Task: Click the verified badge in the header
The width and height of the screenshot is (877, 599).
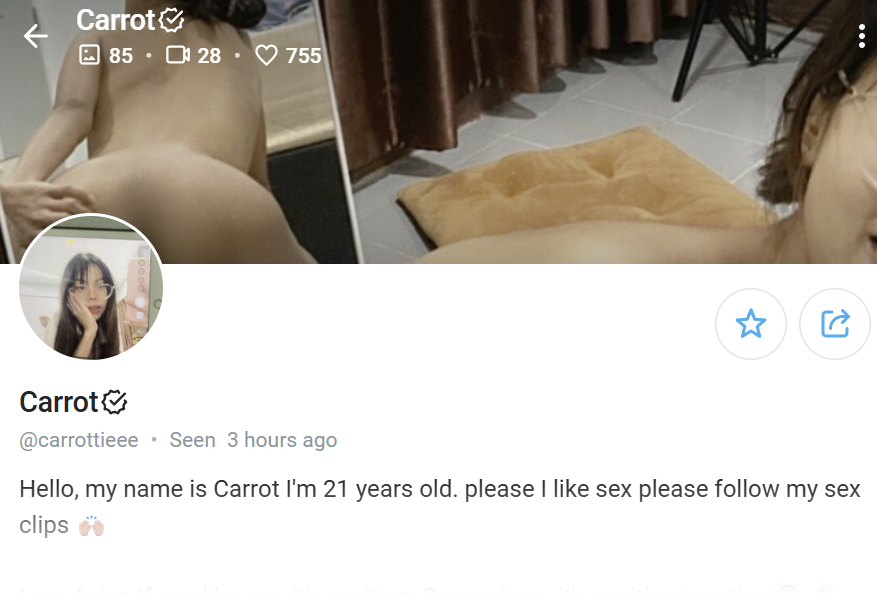Action: (x=171, y=21)
